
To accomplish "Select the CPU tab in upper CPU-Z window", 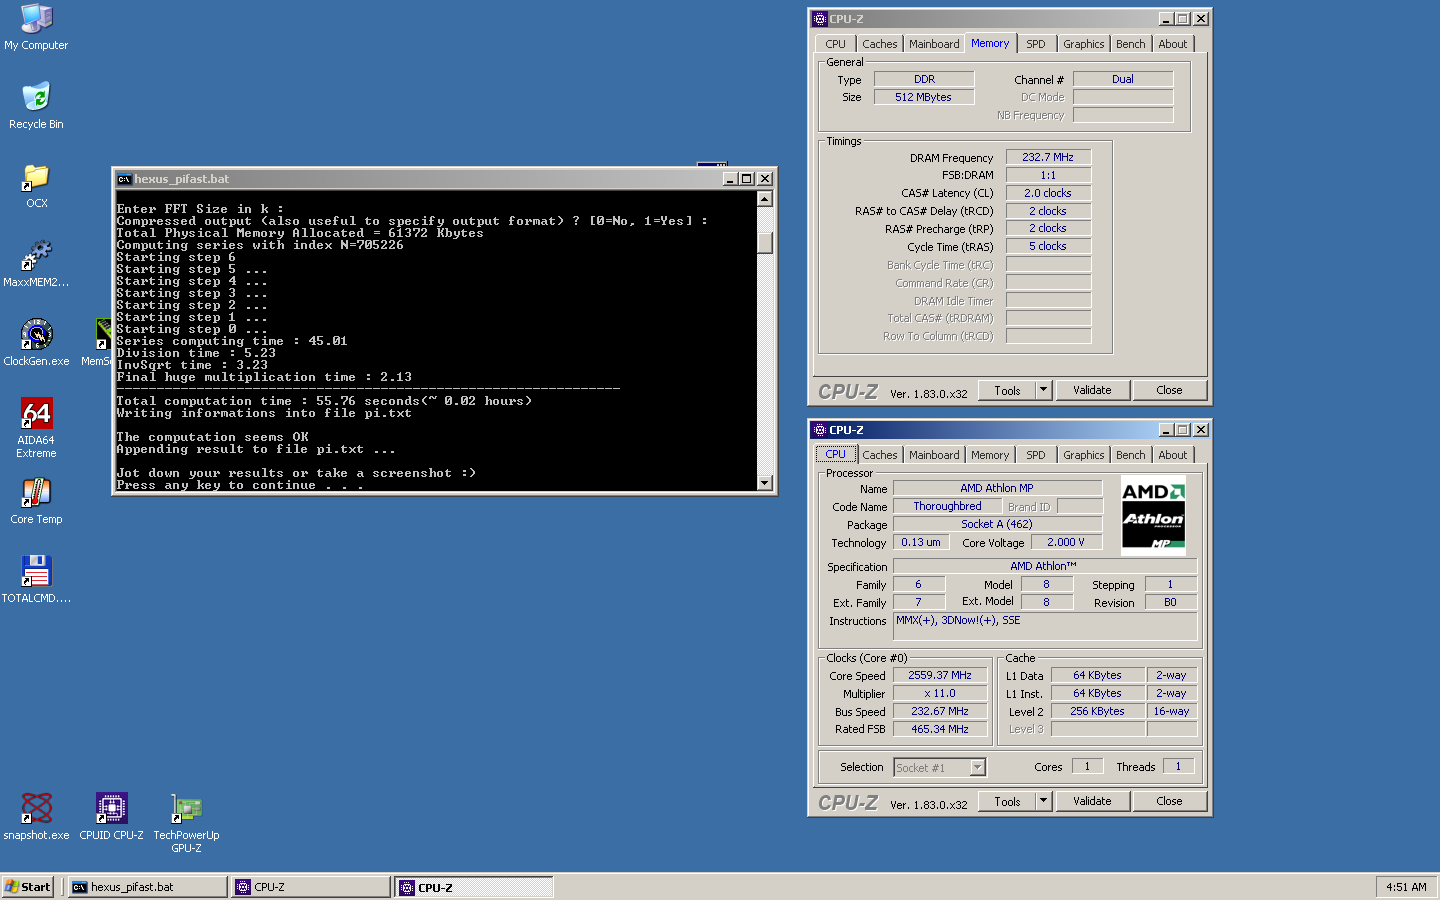I will coord(835,44).
